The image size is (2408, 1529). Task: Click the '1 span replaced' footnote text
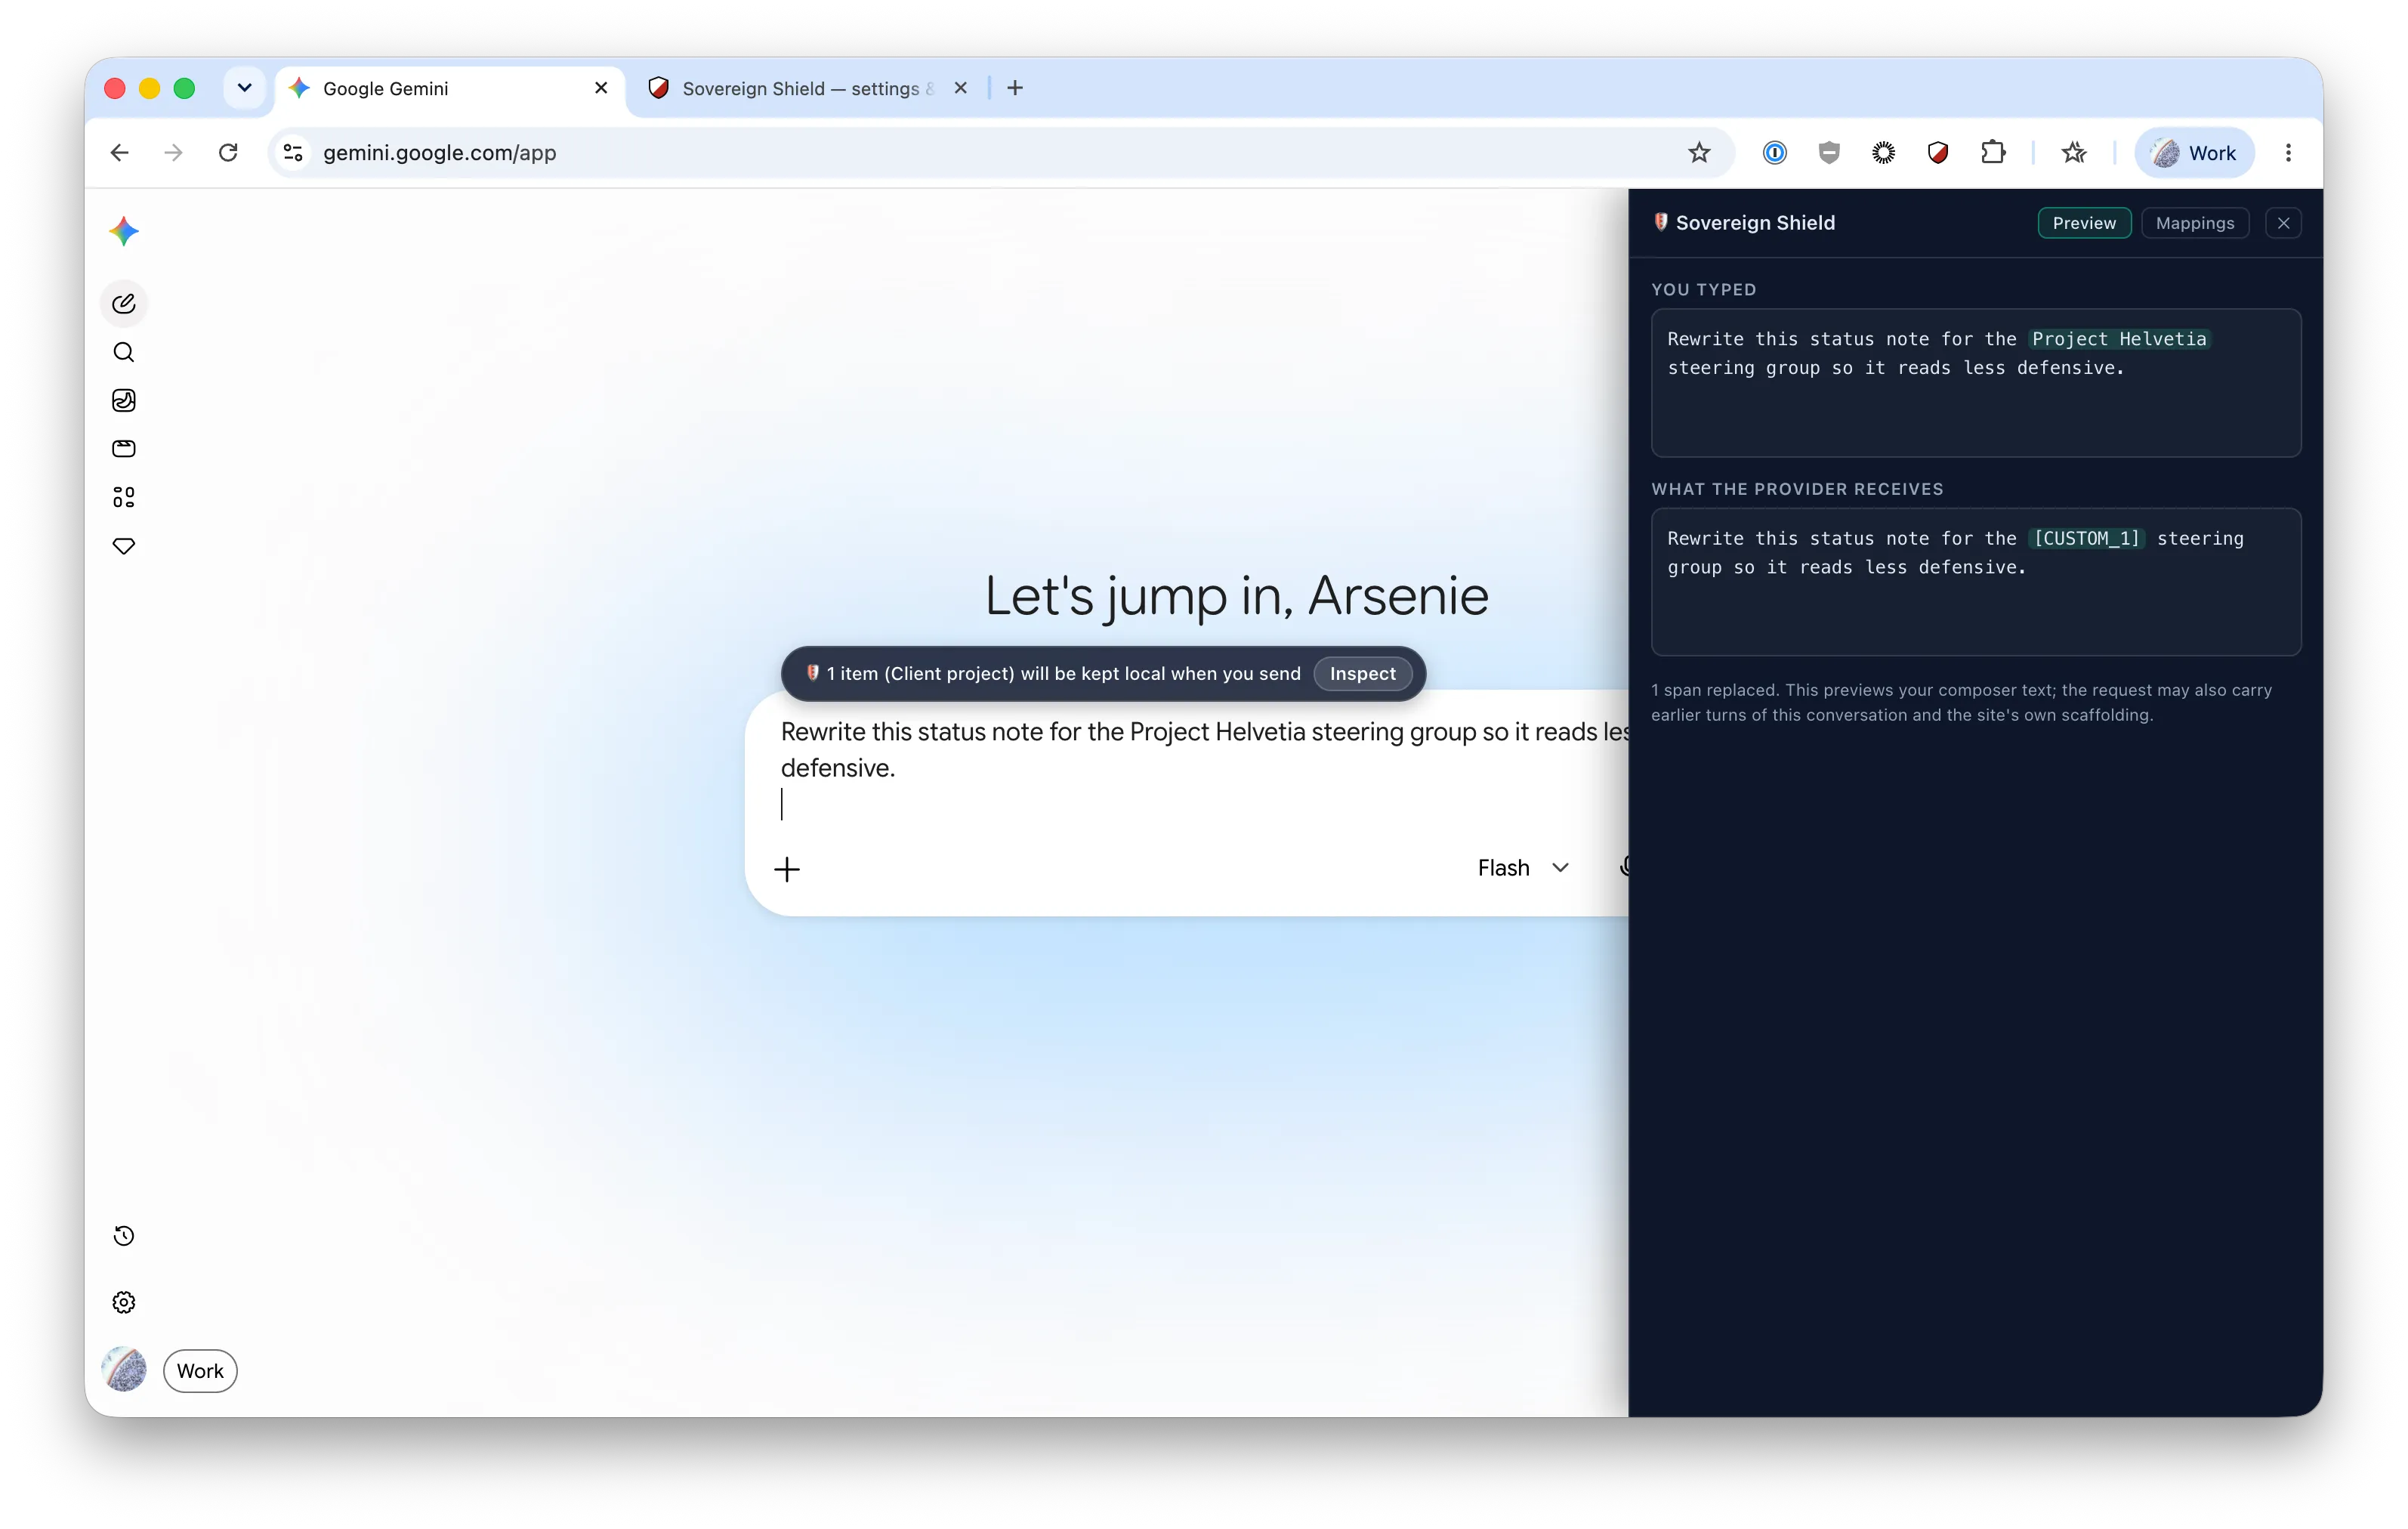(x=1961, y=702)
